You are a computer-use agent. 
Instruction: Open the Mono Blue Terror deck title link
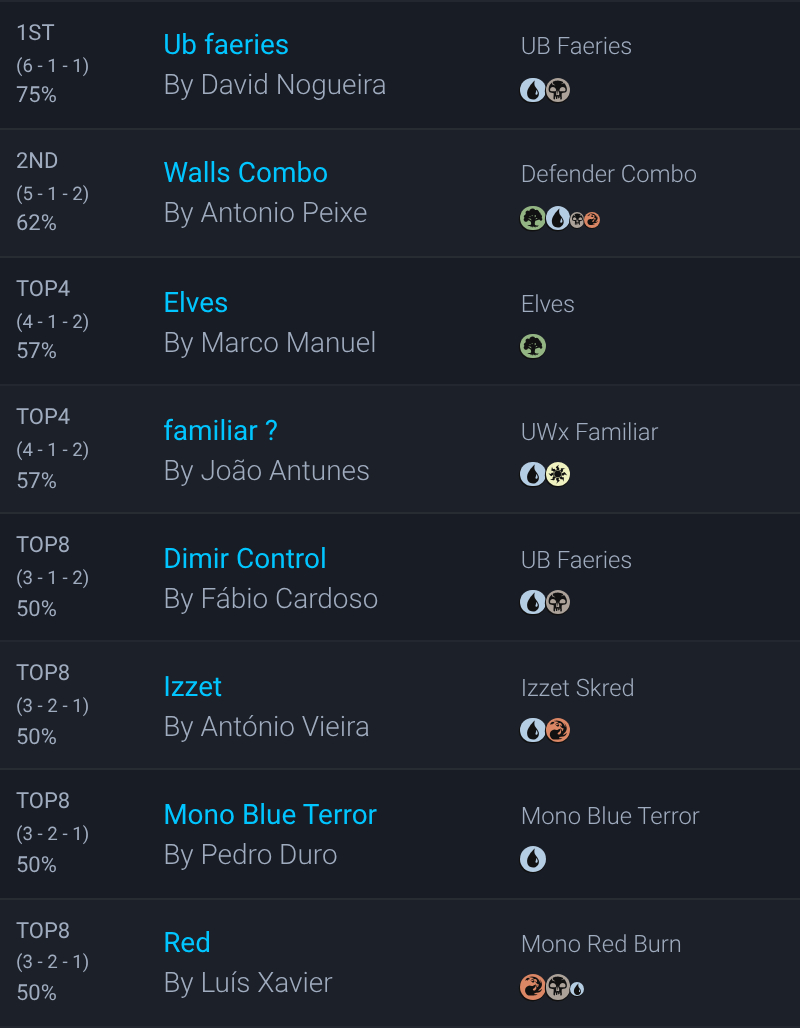point(270,815)
